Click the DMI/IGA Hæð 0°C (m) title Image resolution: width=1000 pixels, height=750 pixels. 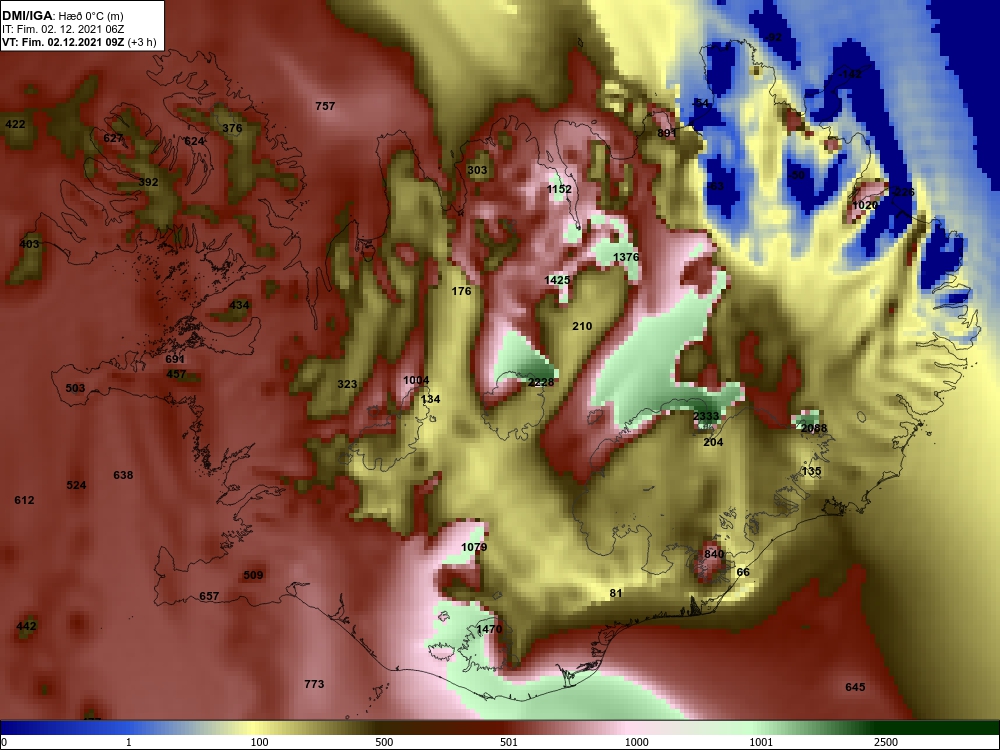[62, 16]
